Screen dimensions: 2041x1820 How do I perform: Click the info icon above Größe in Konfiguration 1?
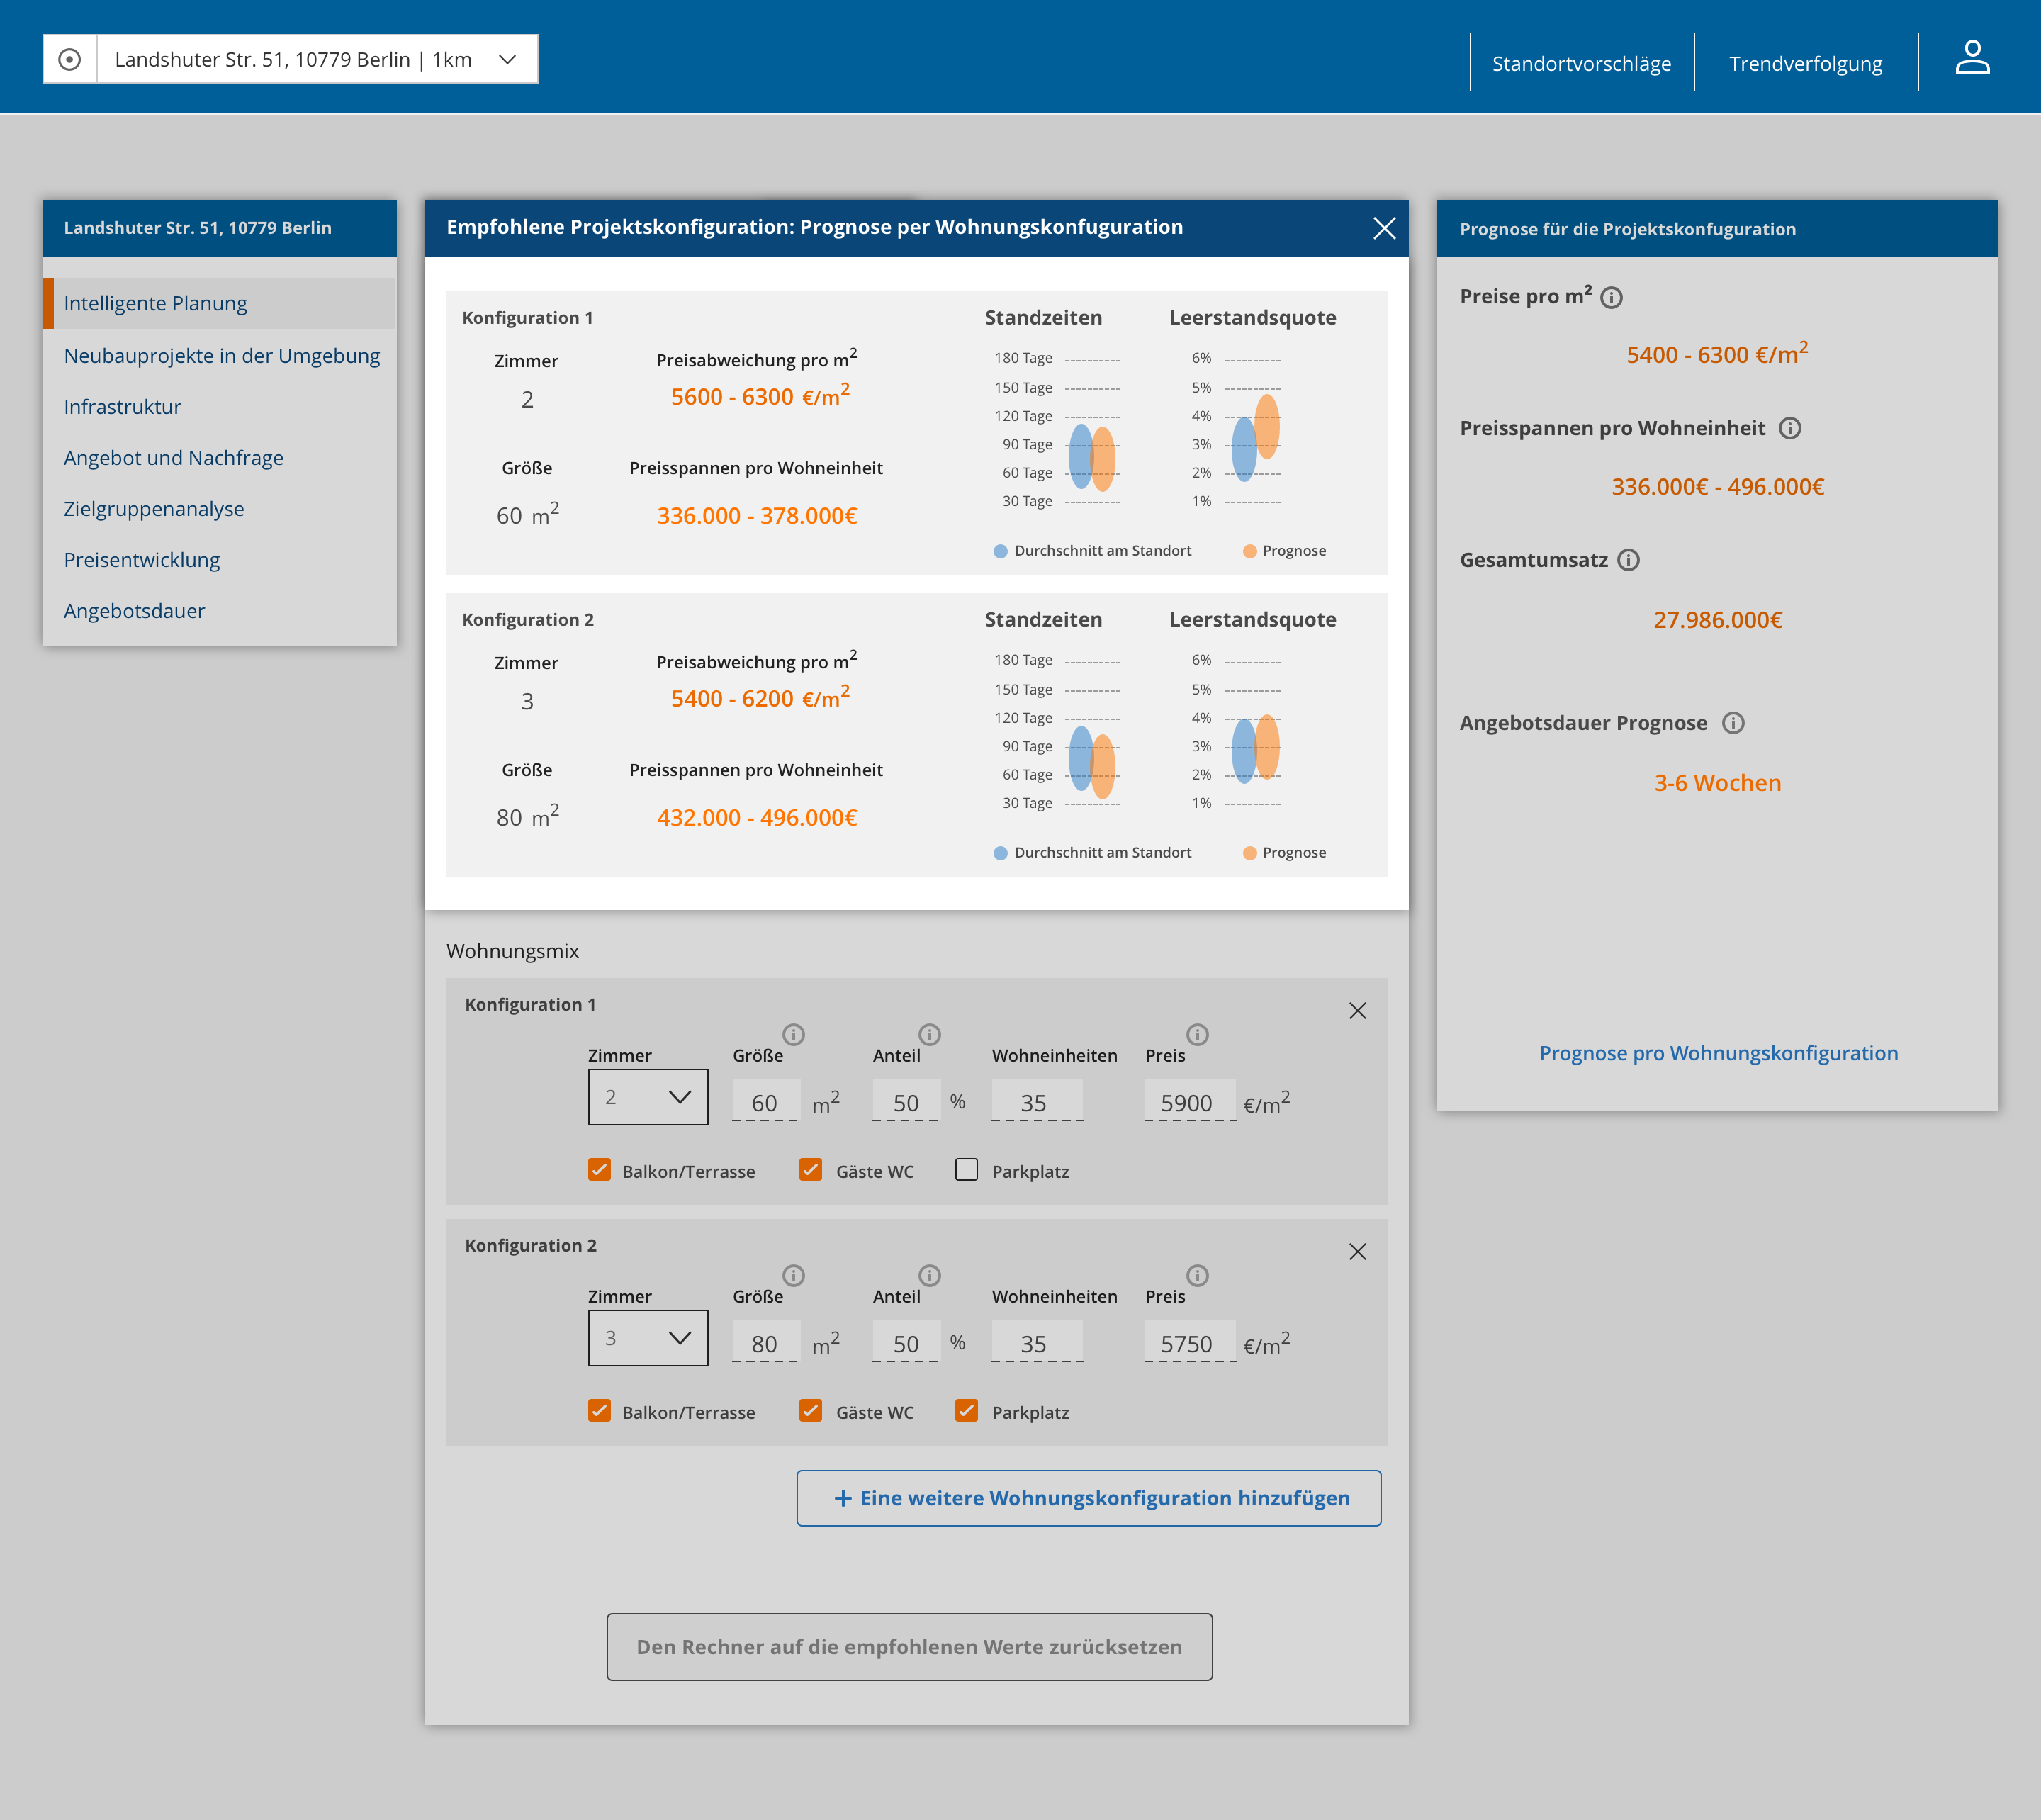pyautogui.click(x=794, y=1035)
